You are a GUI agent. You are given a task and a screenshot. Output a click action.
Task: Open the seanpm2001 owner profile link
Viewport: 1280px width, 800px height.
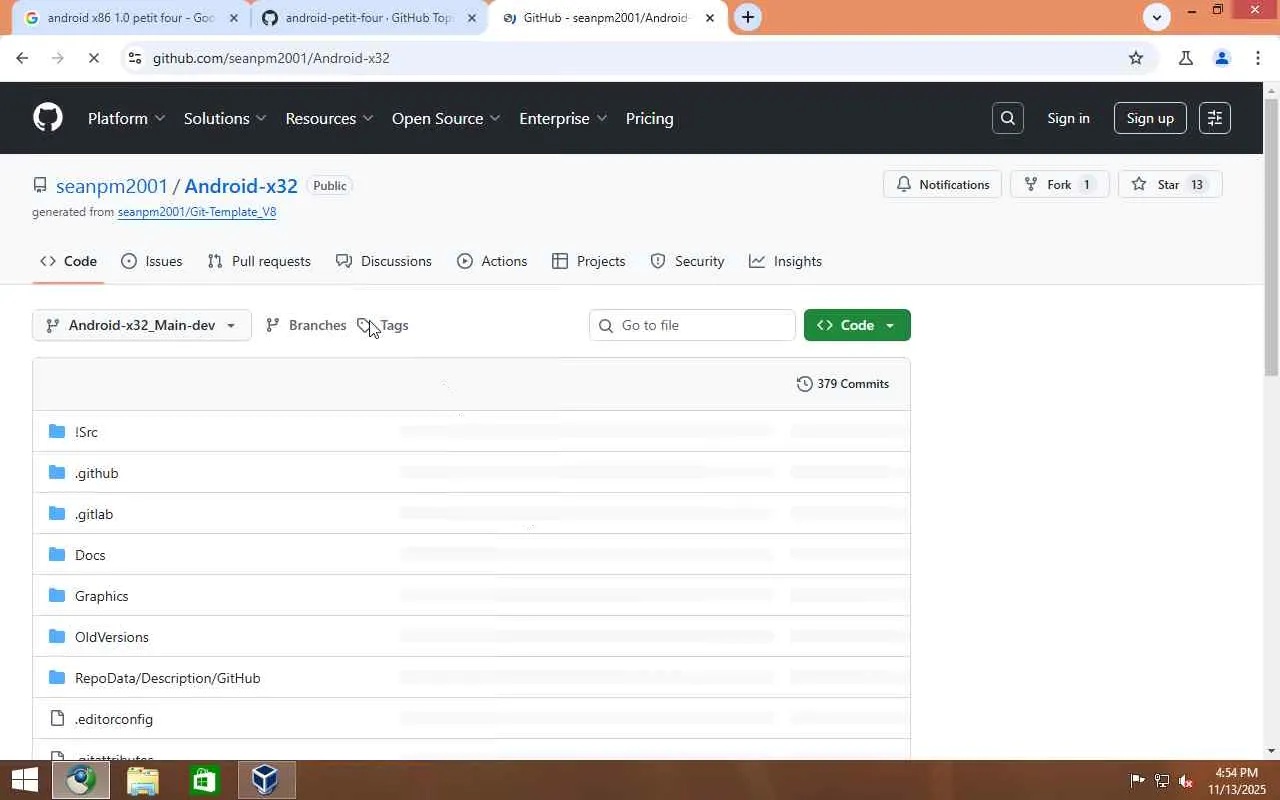[x=112, y=186]
